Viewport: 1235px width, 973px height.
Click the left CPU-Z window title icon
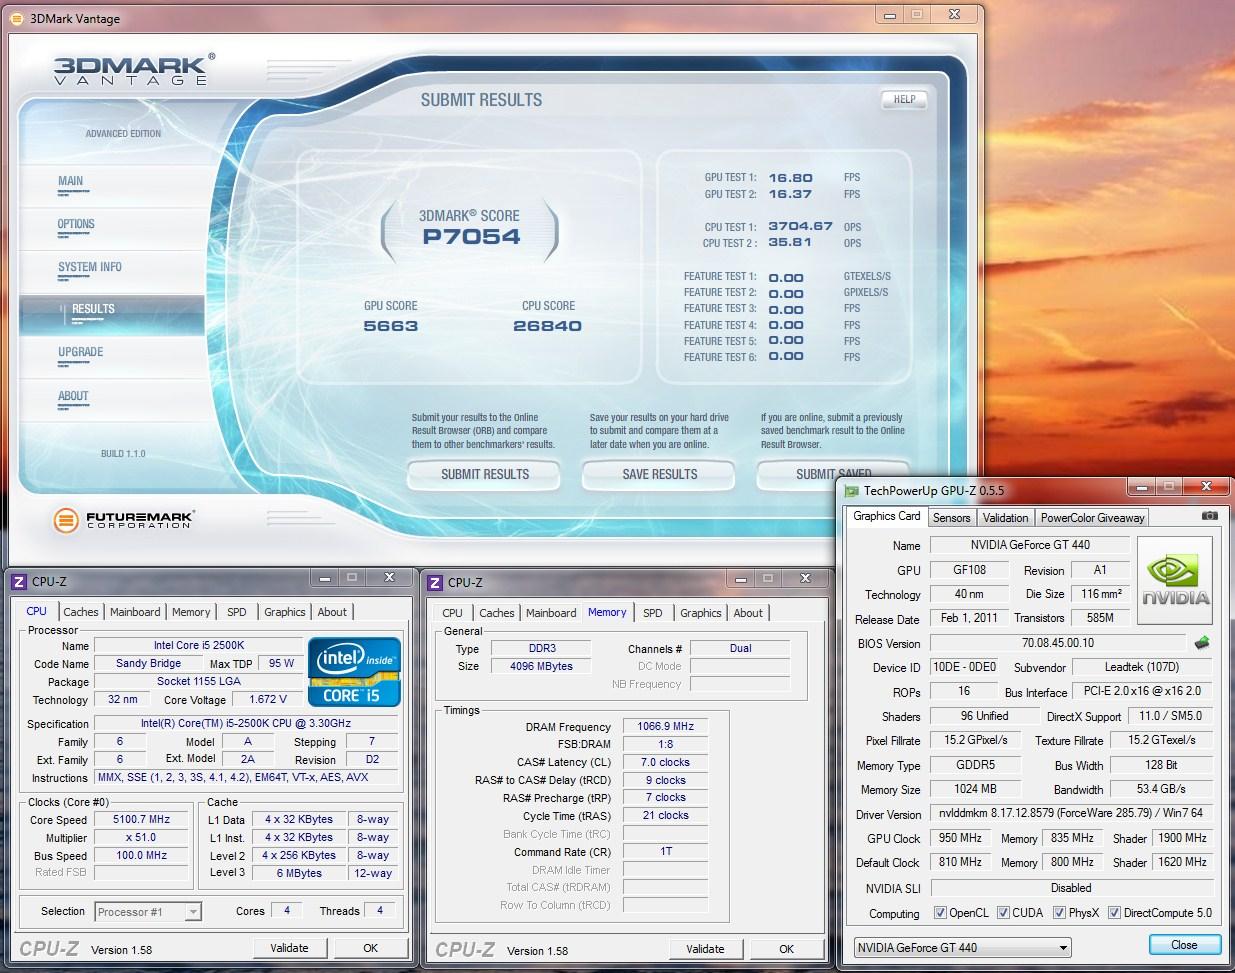click(18, 581)
